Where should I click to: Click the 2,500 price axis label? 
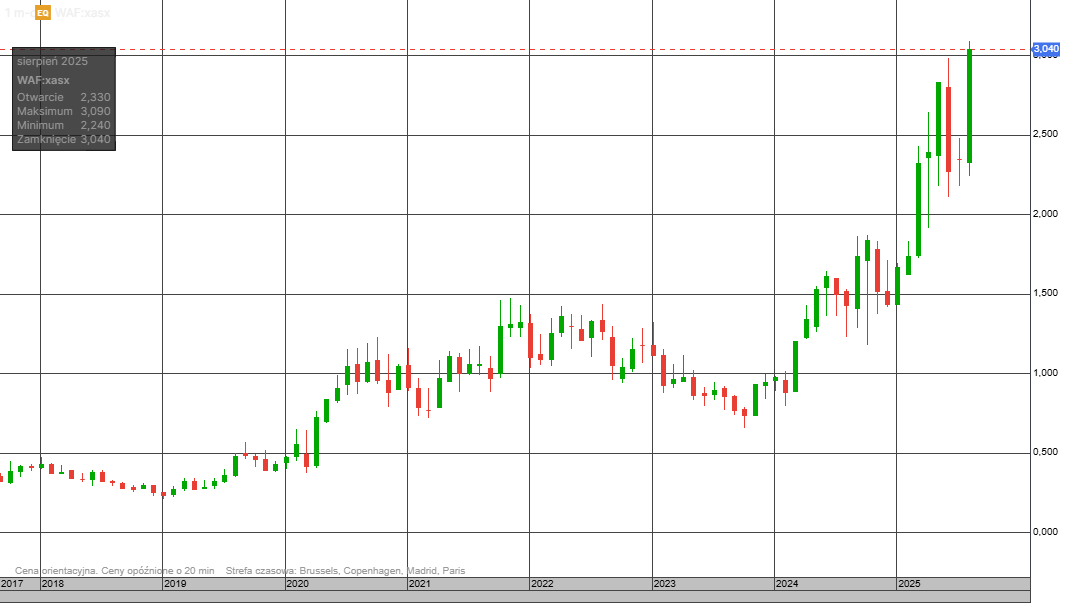tap(1045, 134)
